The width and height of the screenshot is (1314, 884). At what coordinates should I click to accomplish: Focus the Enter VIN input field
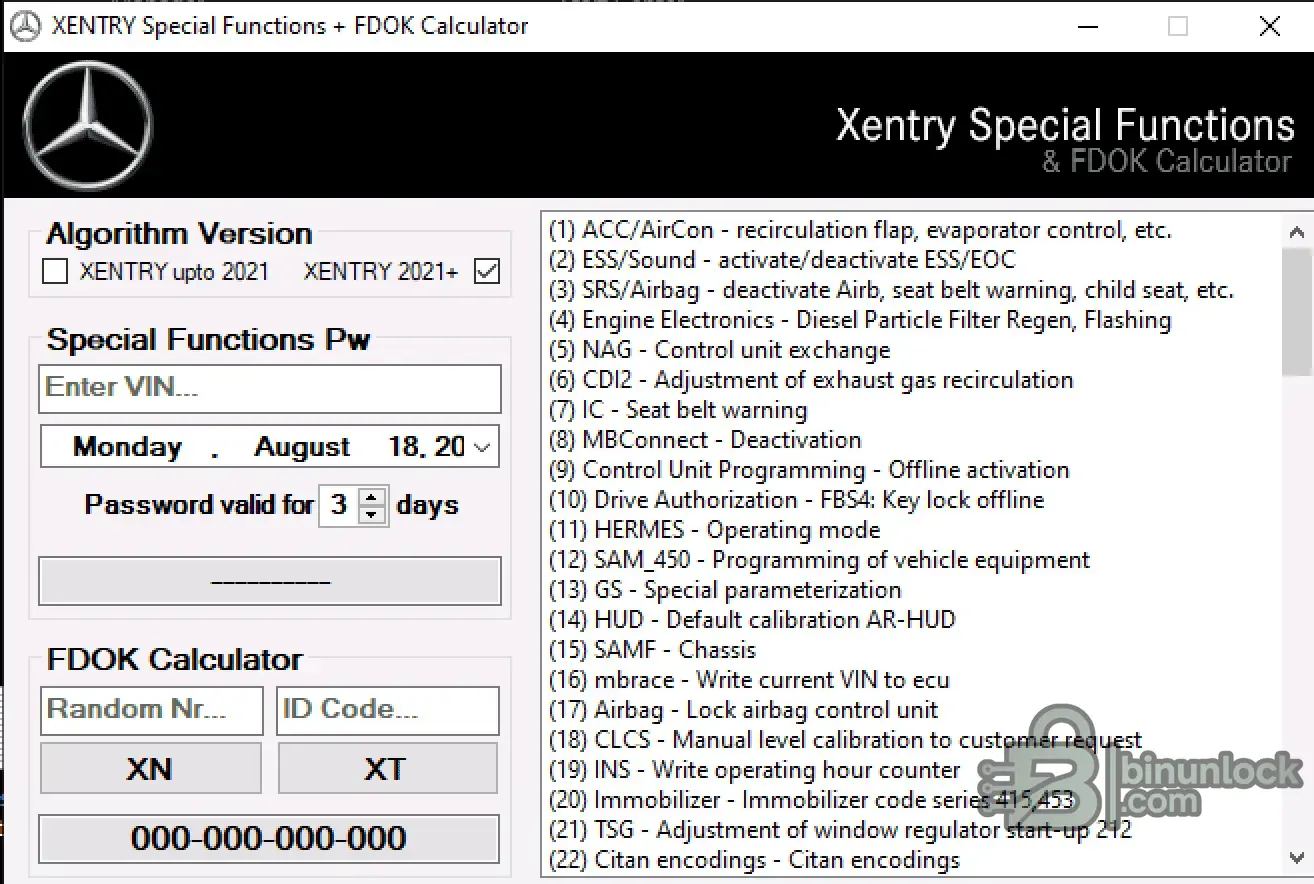[270, 389]
